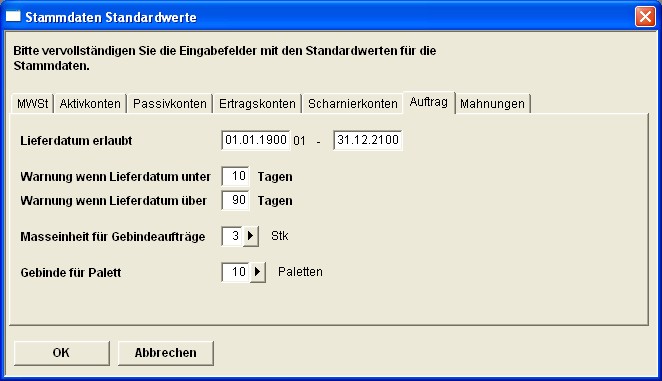This screenshot has width=662, height=381.
Task: Click the window icon in title bar
Action: (x=13, y=16)
